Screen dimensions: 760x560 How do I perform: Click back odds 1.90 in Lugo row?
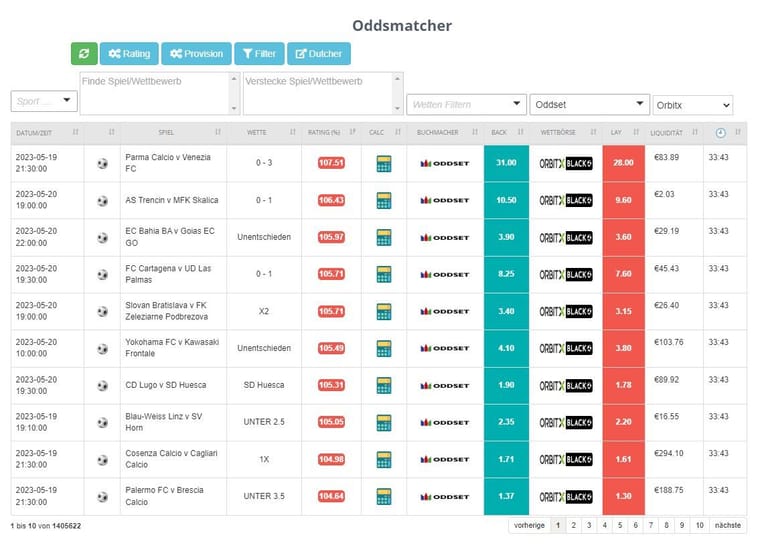point(507,385)
